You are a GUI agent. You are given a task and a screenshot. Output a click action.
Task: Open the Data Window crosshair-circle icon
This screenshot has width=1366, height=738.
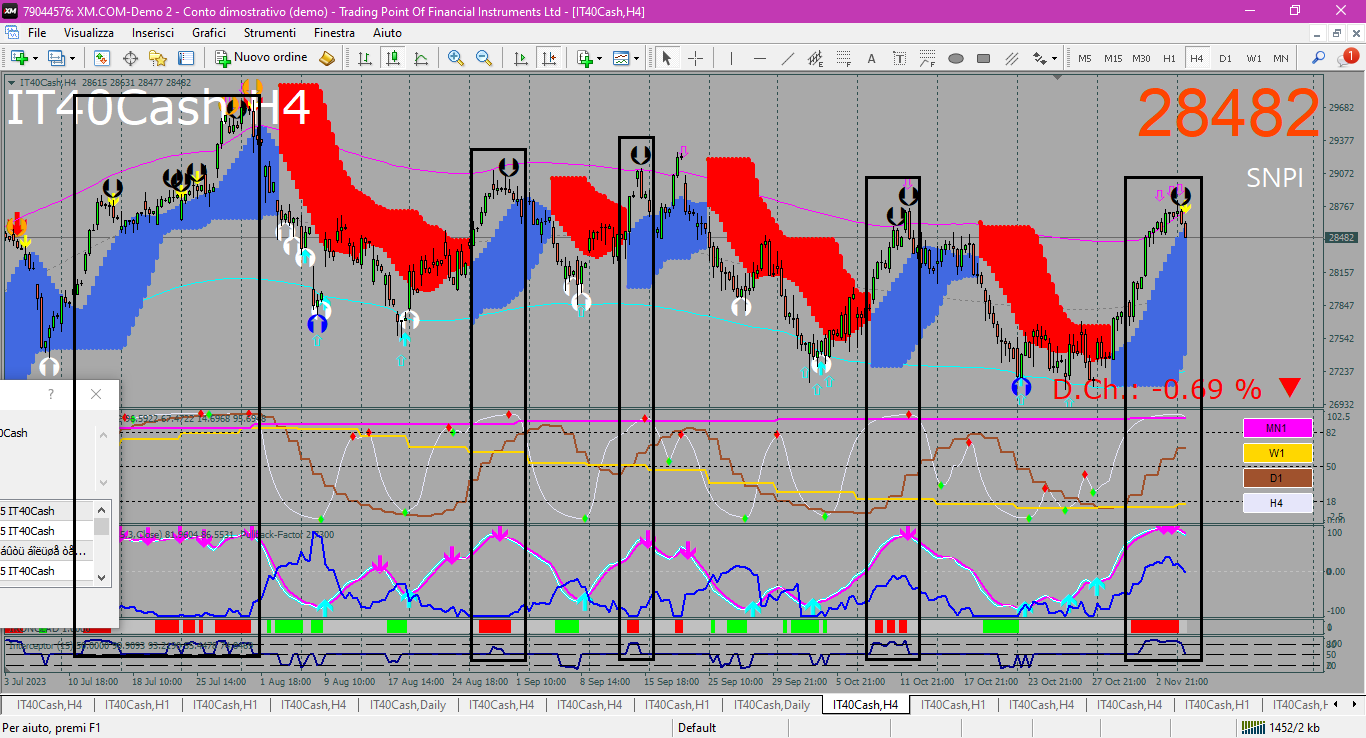point(130,58)
